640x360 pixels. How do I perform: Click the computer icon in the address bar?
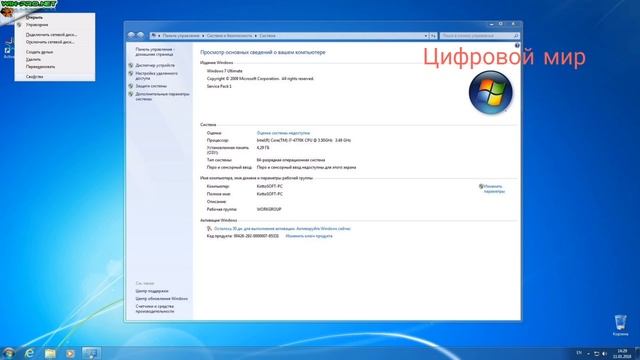(154, 36)
